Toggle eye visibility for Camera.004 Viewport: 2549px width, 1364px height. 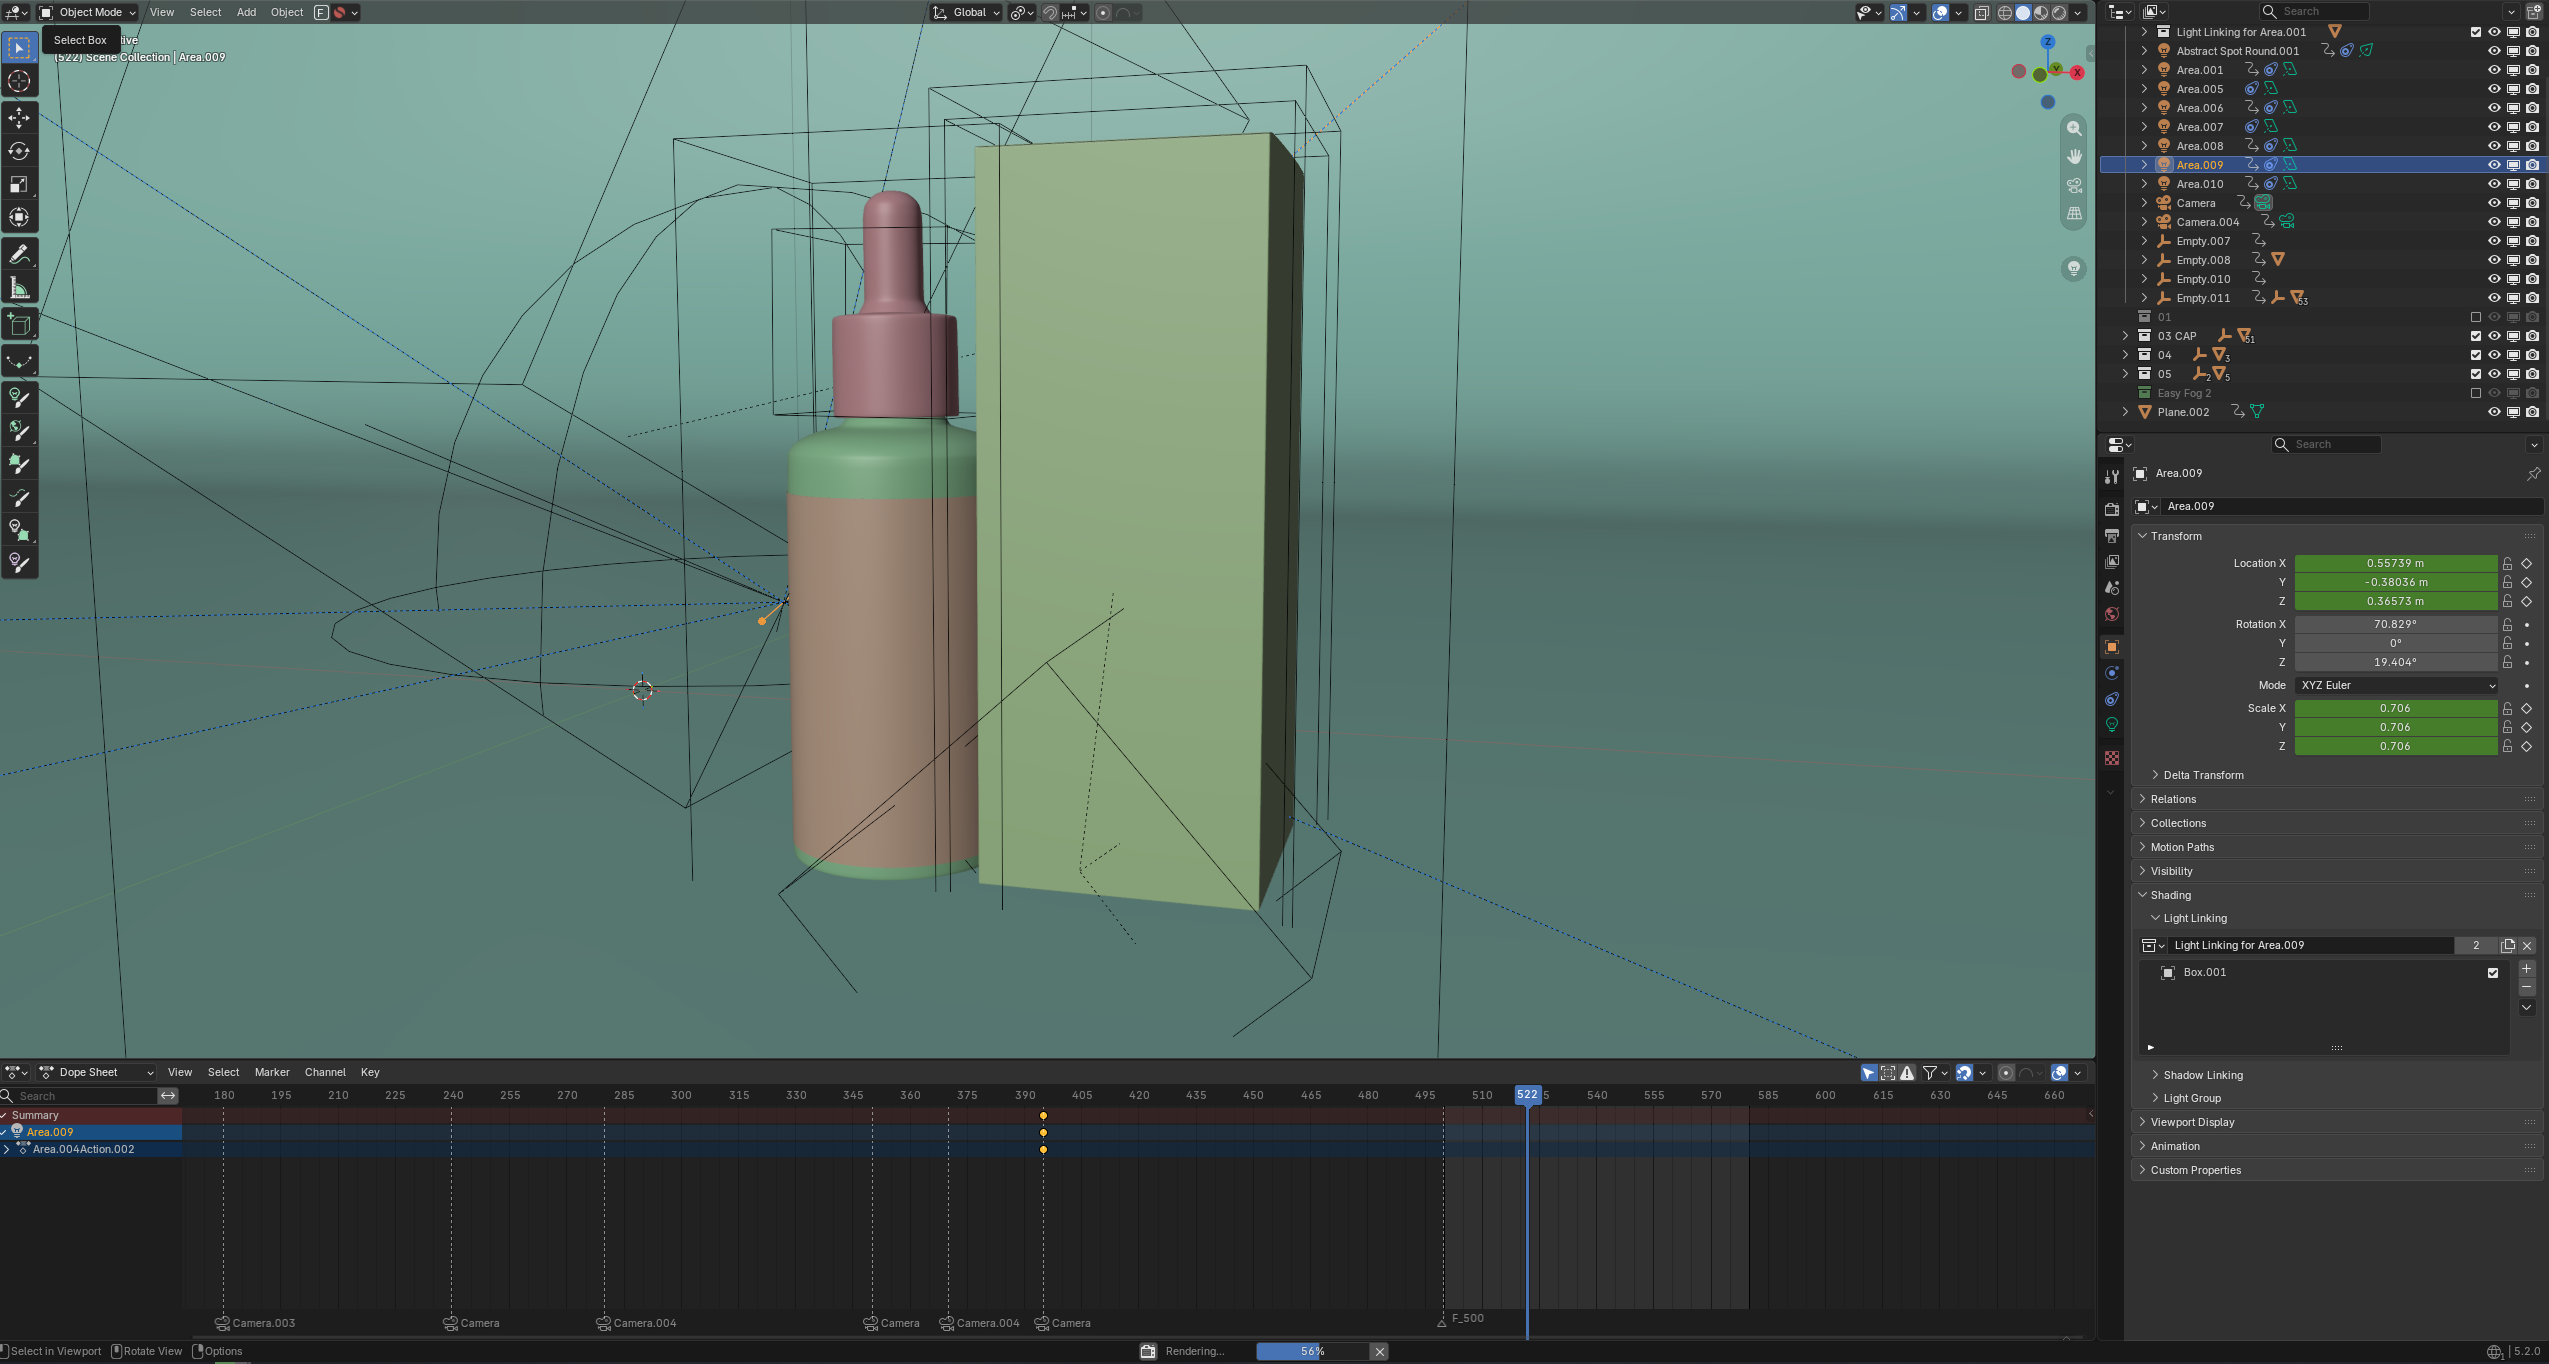[2494, 222]
